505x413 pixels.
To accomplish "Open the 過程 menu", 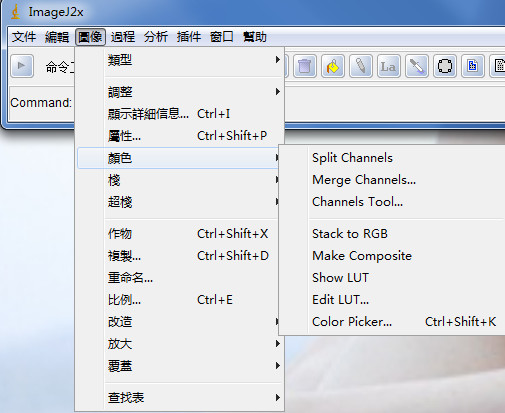I will click(x=123, y=37).
